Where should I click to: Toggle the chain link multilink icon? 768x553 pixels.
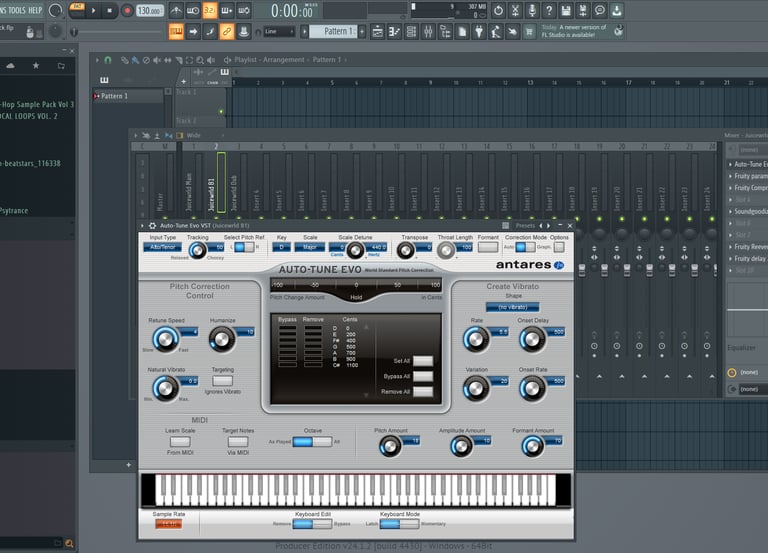pos(226,32)
